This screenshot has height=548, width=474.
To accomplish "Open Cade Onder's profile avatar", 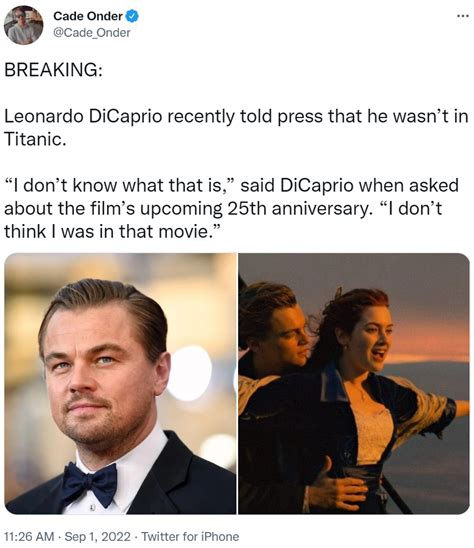I will [23, 25].
